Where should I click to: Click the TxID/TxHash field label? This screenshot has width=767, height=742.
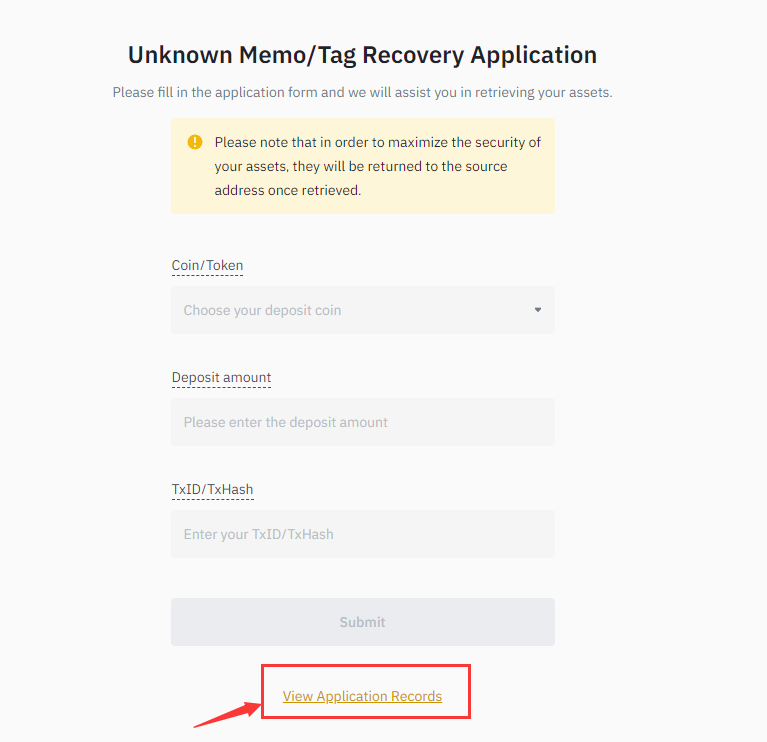click(212, 490)
